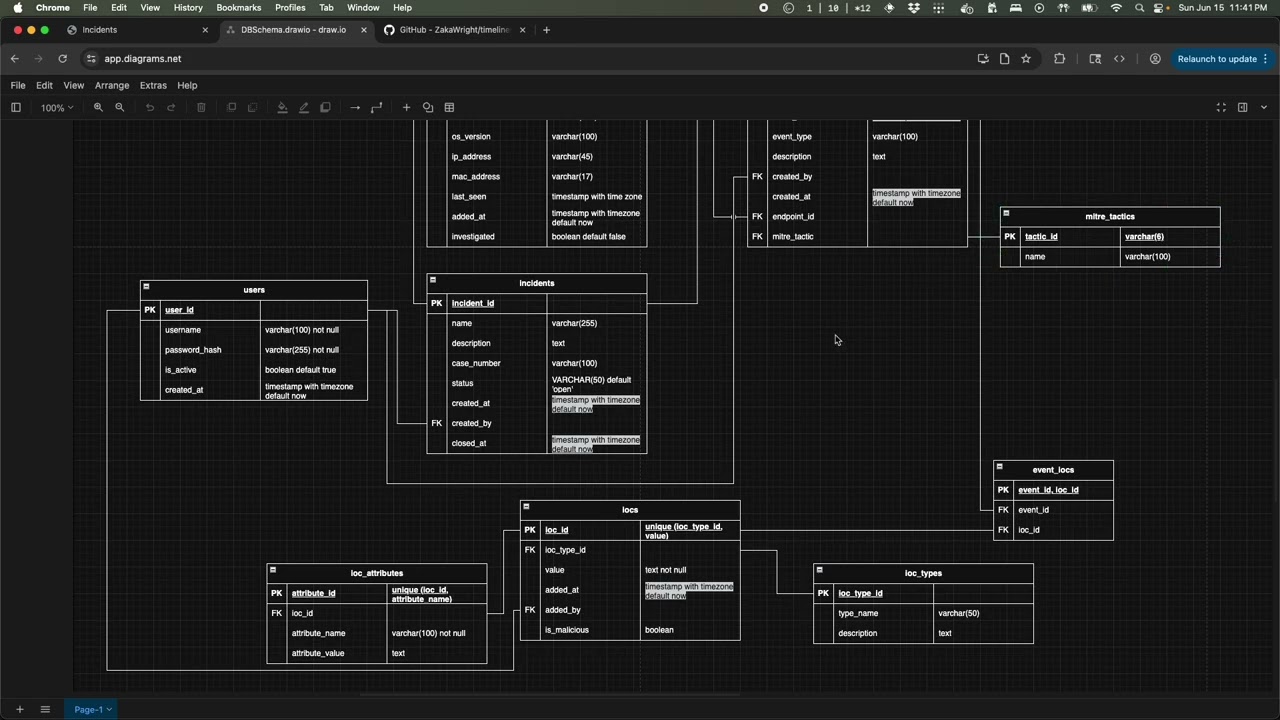1280x720 pixels.
Task: Bookmark this page with the star icon
Action: coord(1026,59)
